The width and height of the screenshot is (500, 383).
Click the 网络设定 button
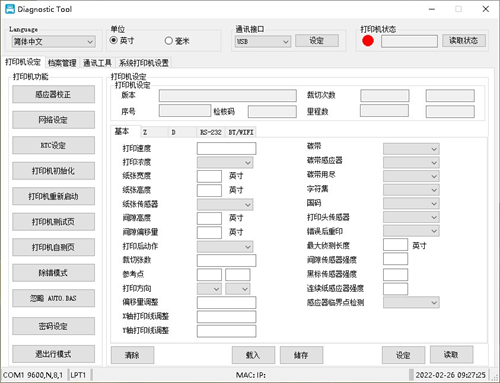tap(53, 120)
